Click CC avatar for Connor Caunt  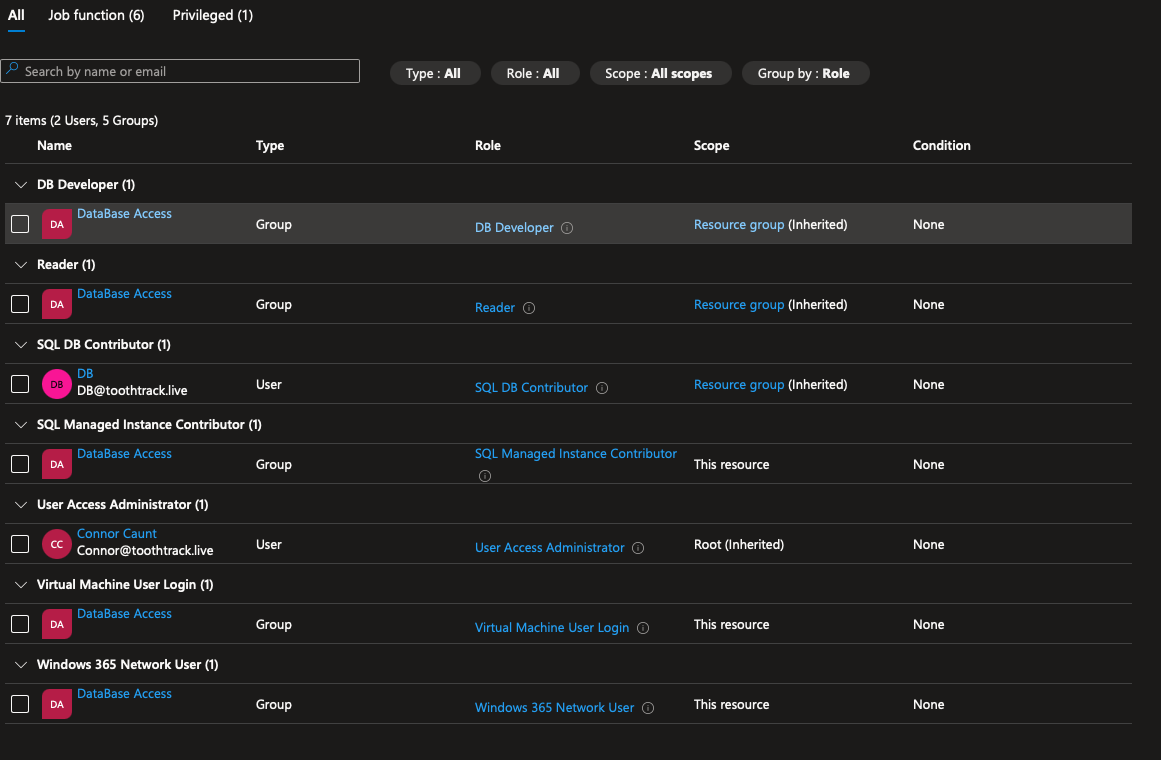(57, 544)
